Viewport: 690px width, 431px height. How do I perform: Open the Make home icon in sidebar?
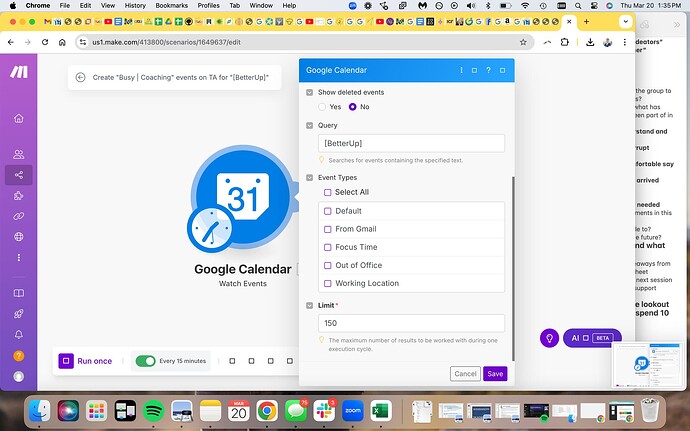[18, 118]
